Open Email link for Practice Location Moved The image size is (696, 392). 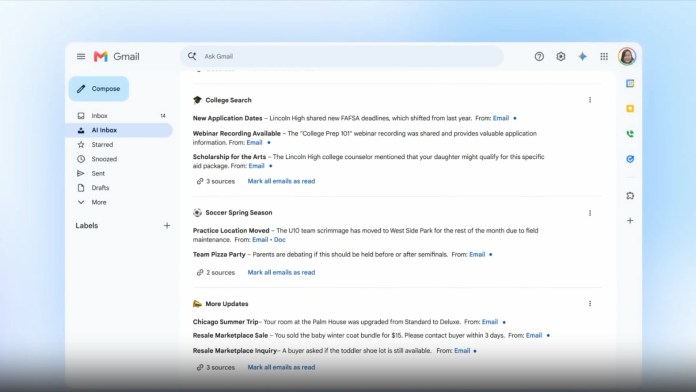tap(260, 239)
